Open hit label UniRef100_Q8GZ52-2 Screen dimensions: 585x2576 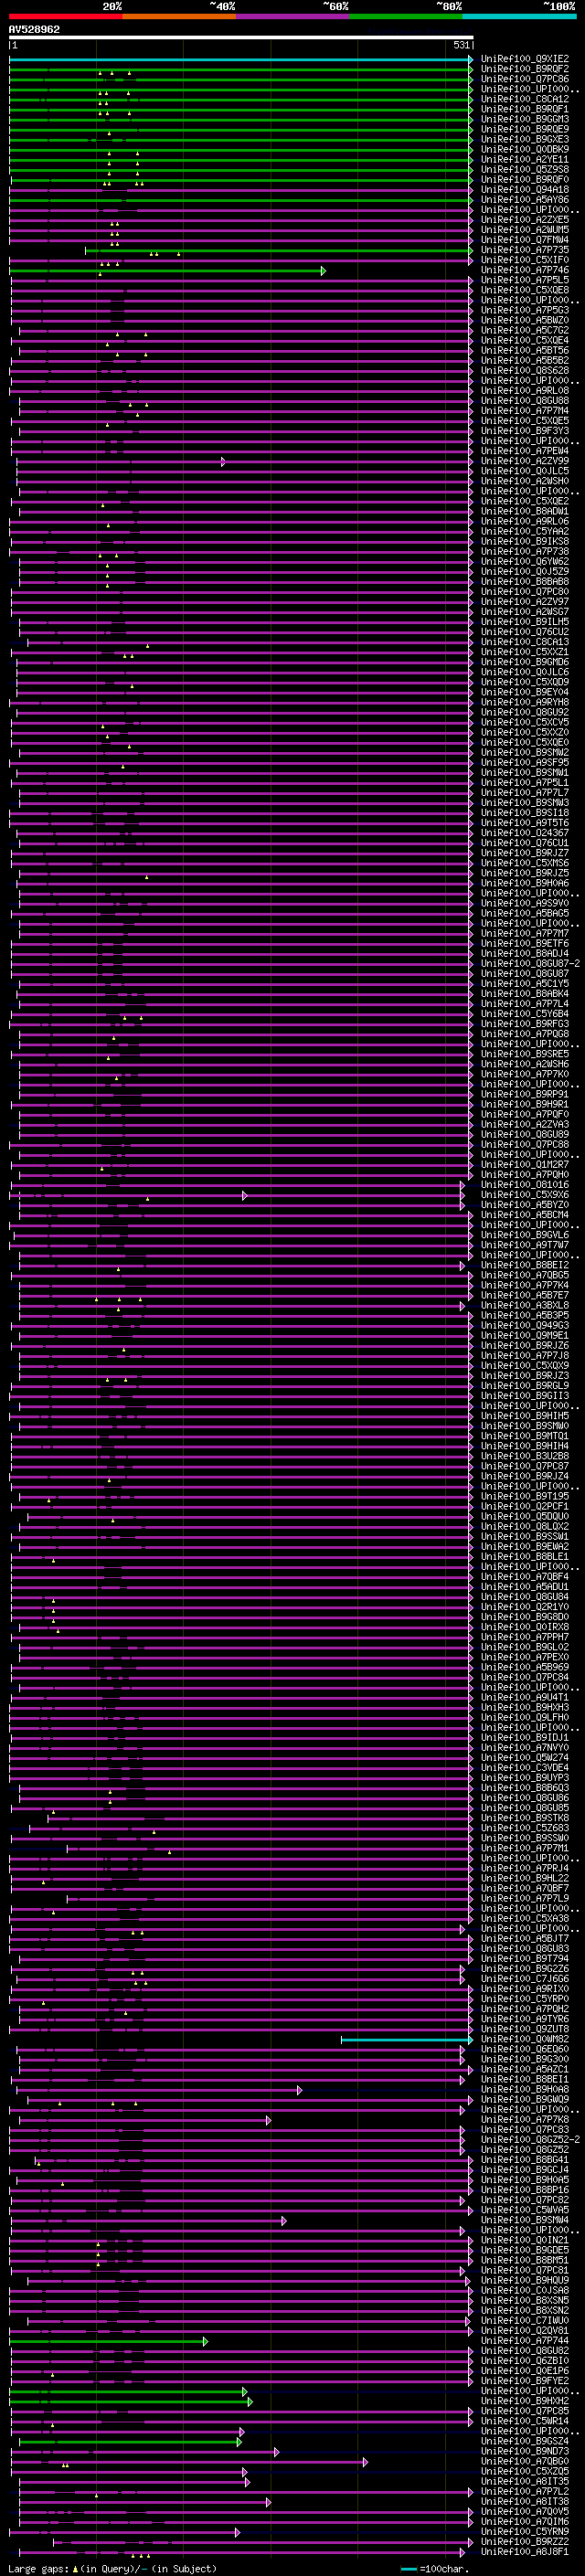coord(530,2139)
